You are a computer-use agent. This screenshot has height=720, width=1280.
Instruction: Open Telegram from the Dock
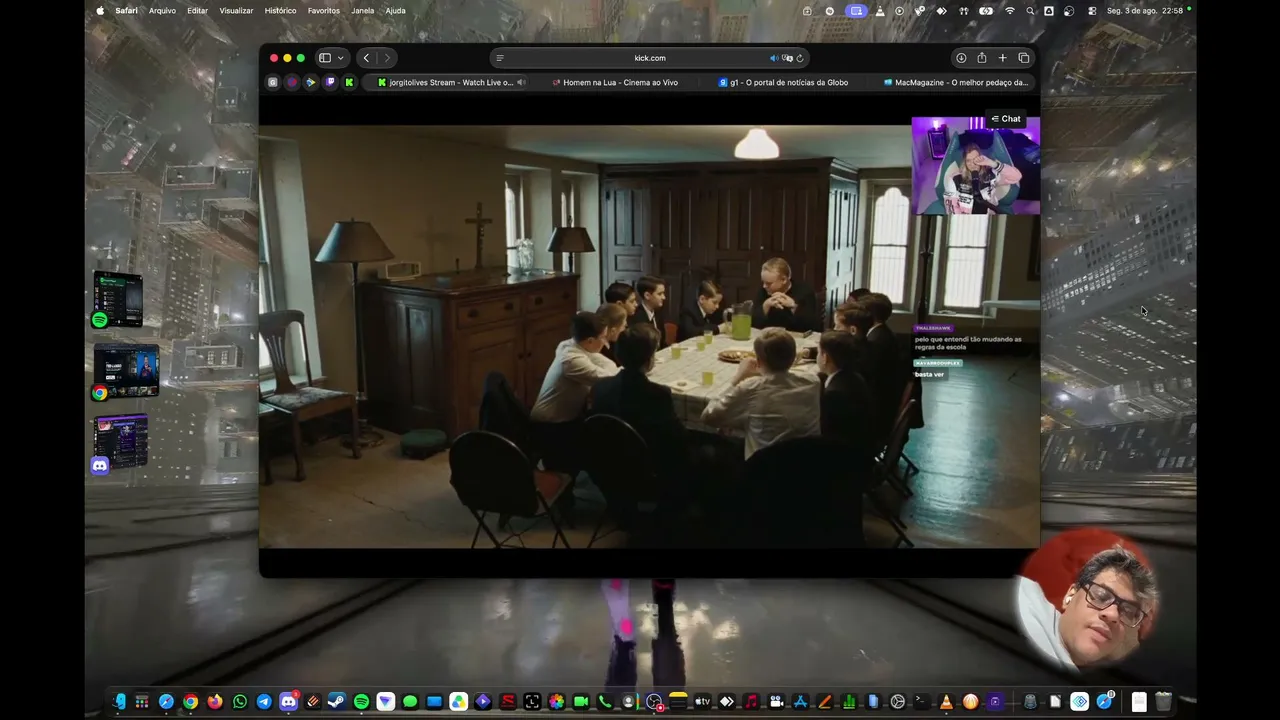pos(264,702)
